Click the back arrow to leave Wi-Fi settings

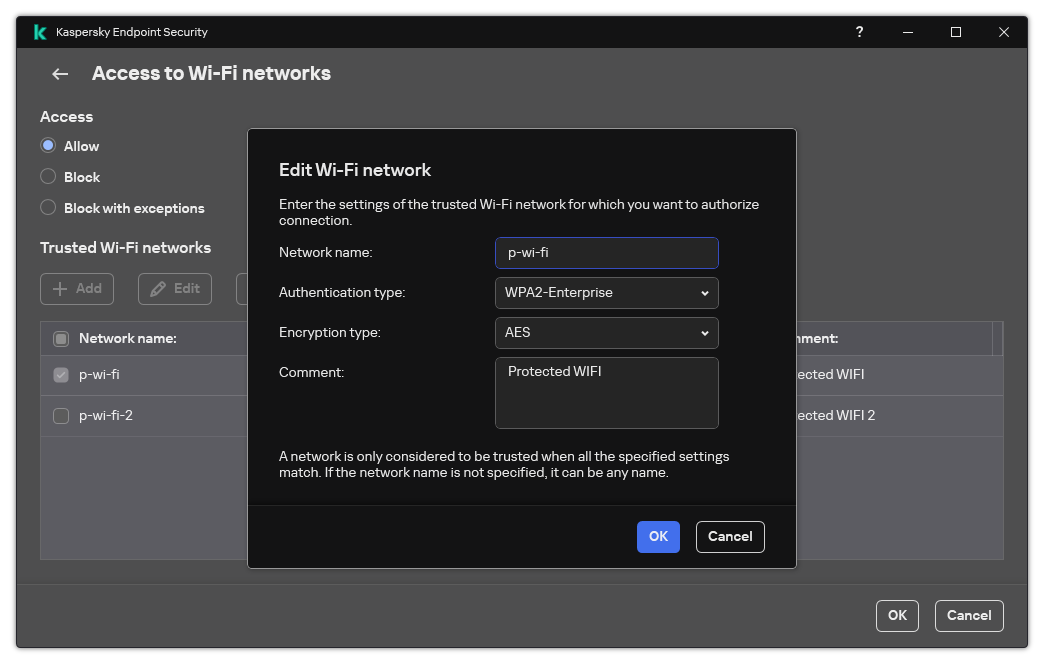coord(59,73)
